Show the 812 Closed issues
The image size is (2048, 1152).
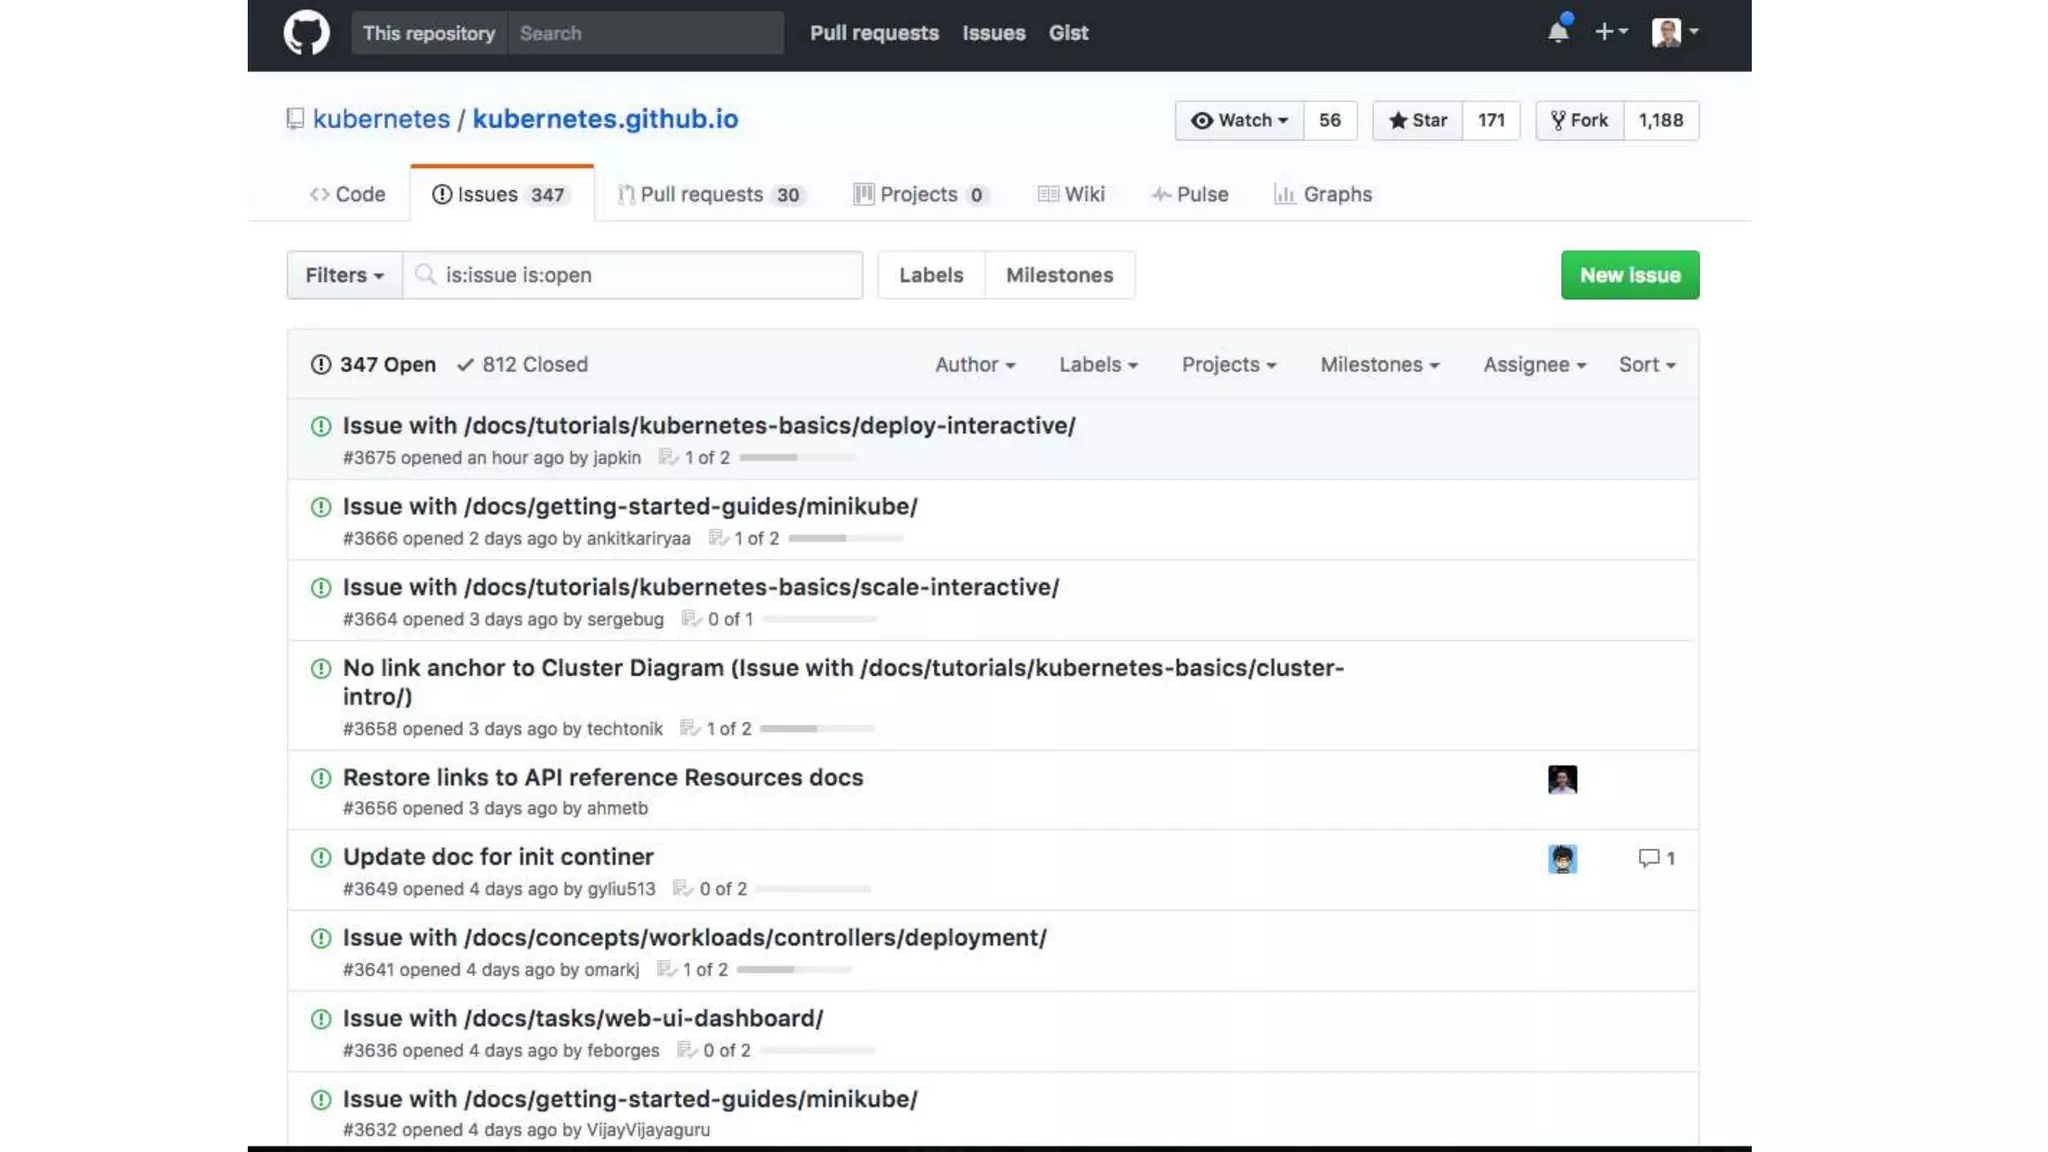(522, 364)
